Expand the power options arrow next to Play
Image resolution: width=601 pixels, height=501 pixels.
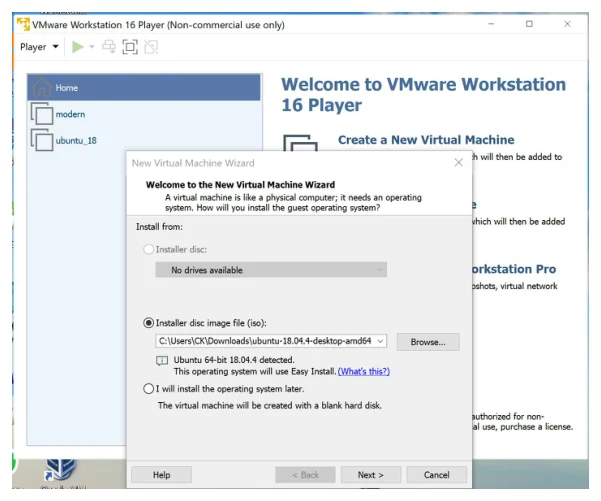[x=92, y=47]
